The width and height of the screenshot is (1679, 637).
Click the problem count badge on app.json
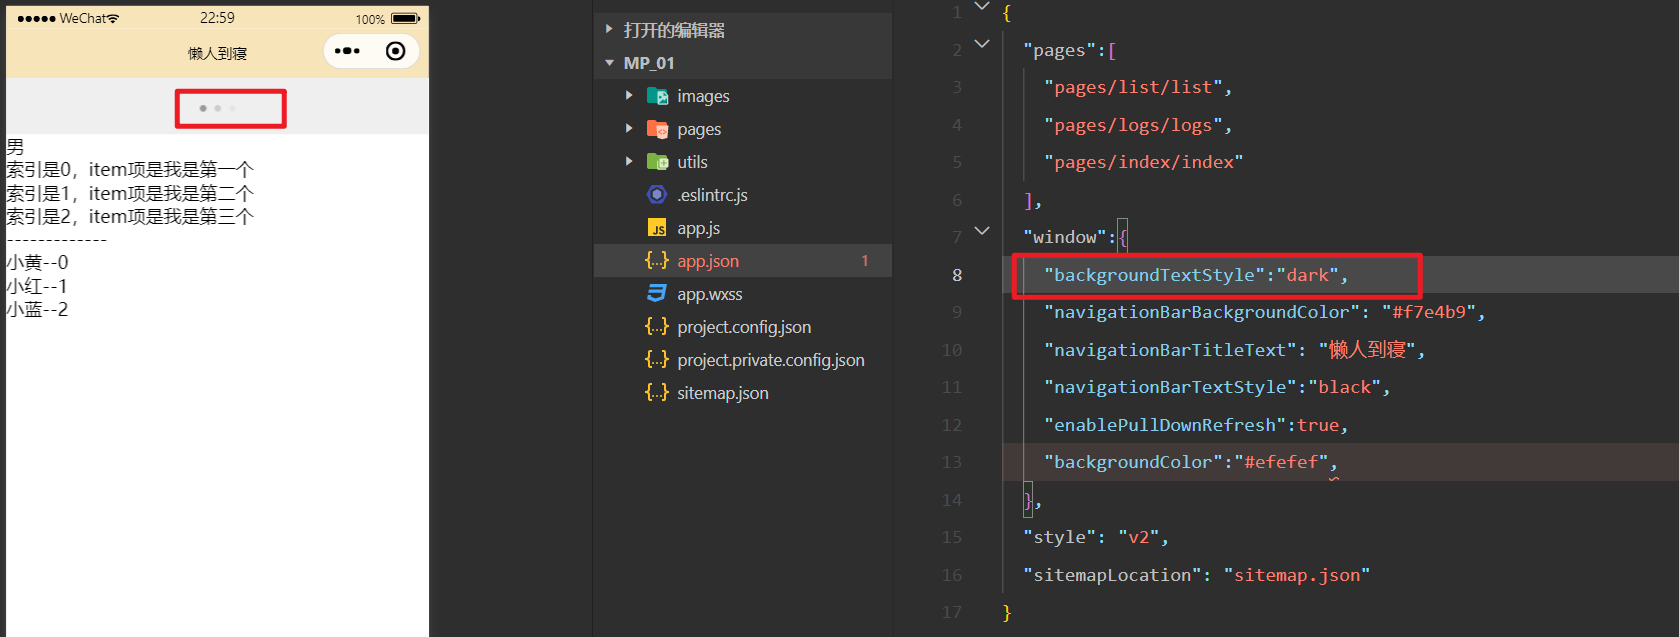click(x=865, y=261)
